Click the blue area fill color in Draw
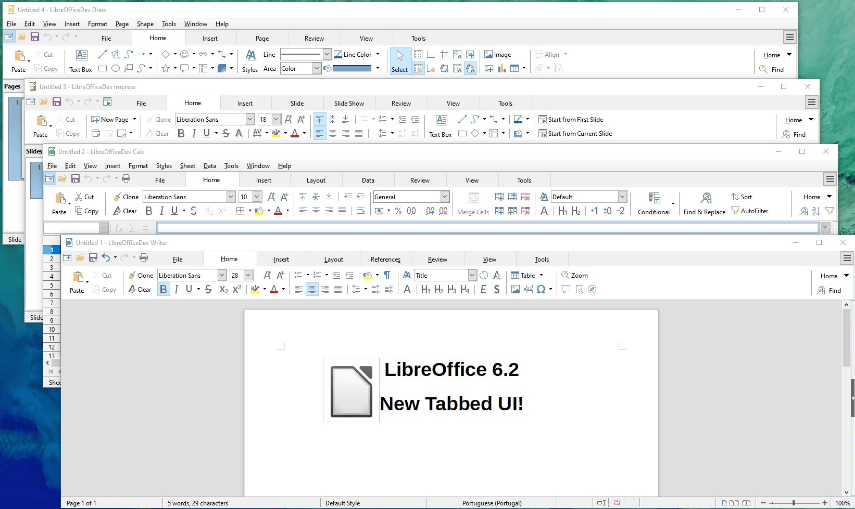Screen dimensions: 855x509 [352, 68]
